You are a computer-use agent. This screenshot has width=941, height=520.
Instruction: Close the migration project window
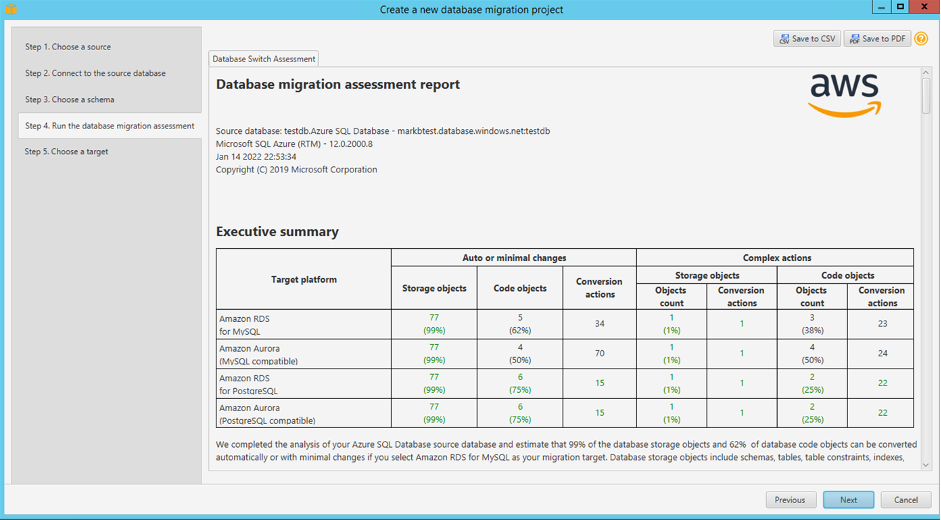pos(925,7)
